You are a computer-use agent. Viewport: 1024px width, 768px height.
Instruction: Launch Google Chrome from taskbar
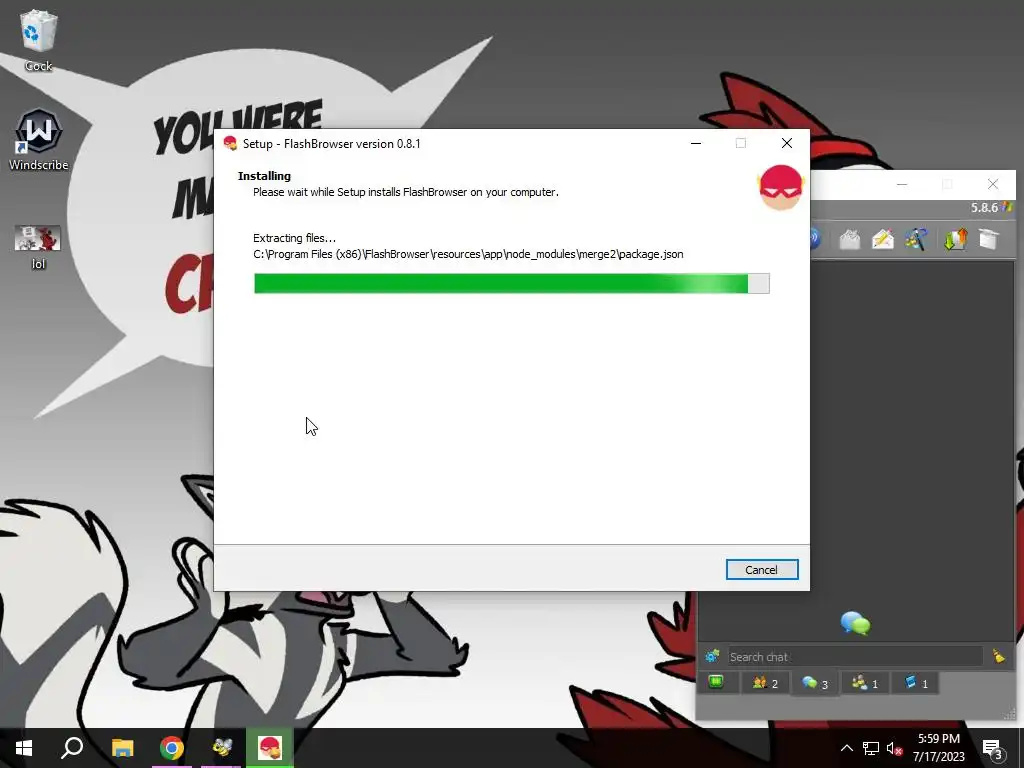tap(172, 748)
